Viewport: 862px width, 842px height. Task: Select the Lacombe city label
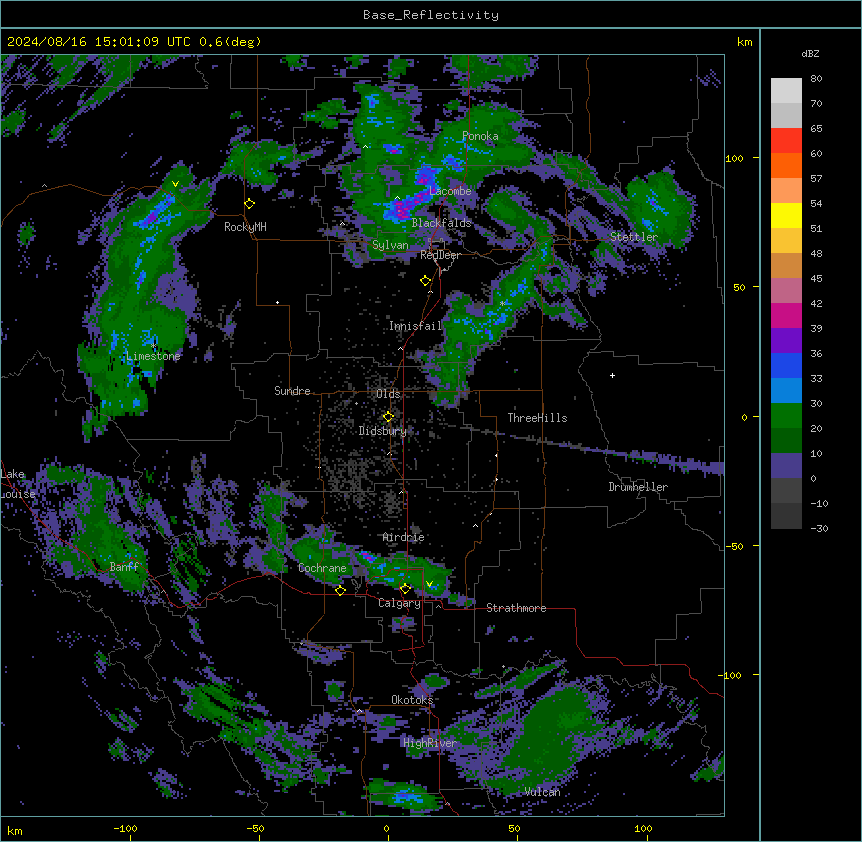coord(450,191)
